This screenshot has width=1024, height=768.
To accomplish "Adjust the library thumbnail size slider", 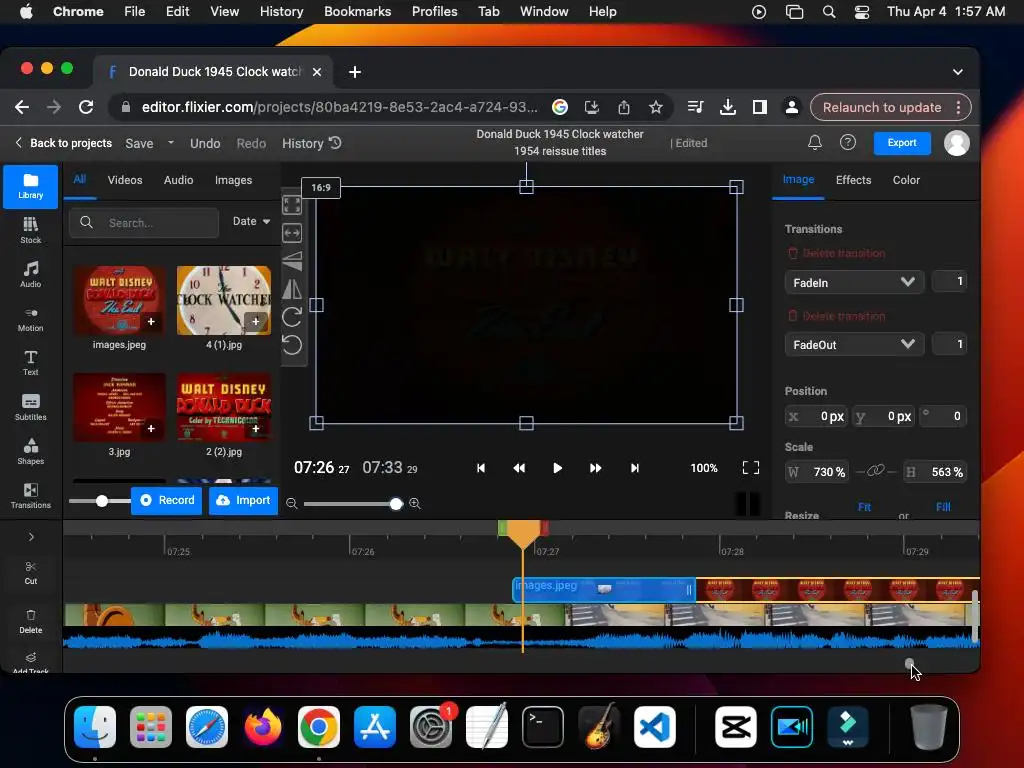I will click(101, 501).
